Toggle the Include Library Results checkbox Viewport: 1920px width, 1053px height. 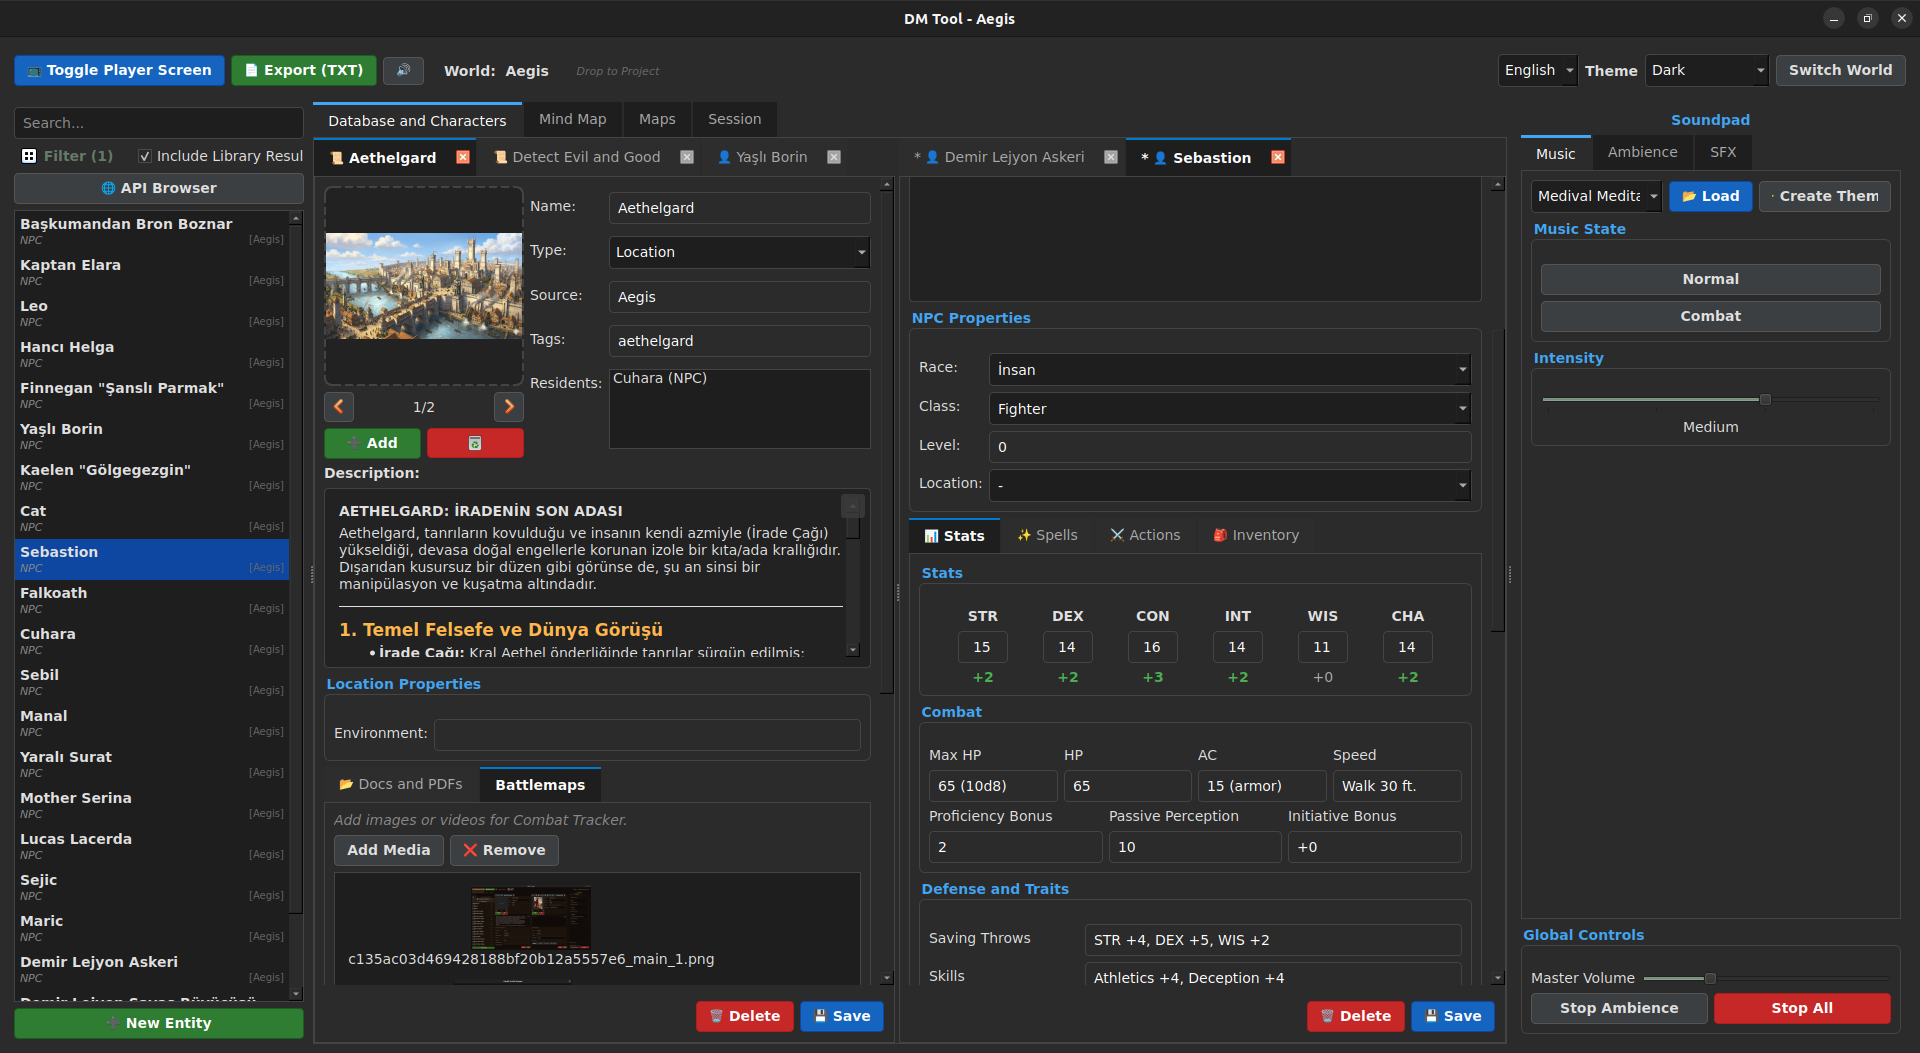[x=145, y=156]
